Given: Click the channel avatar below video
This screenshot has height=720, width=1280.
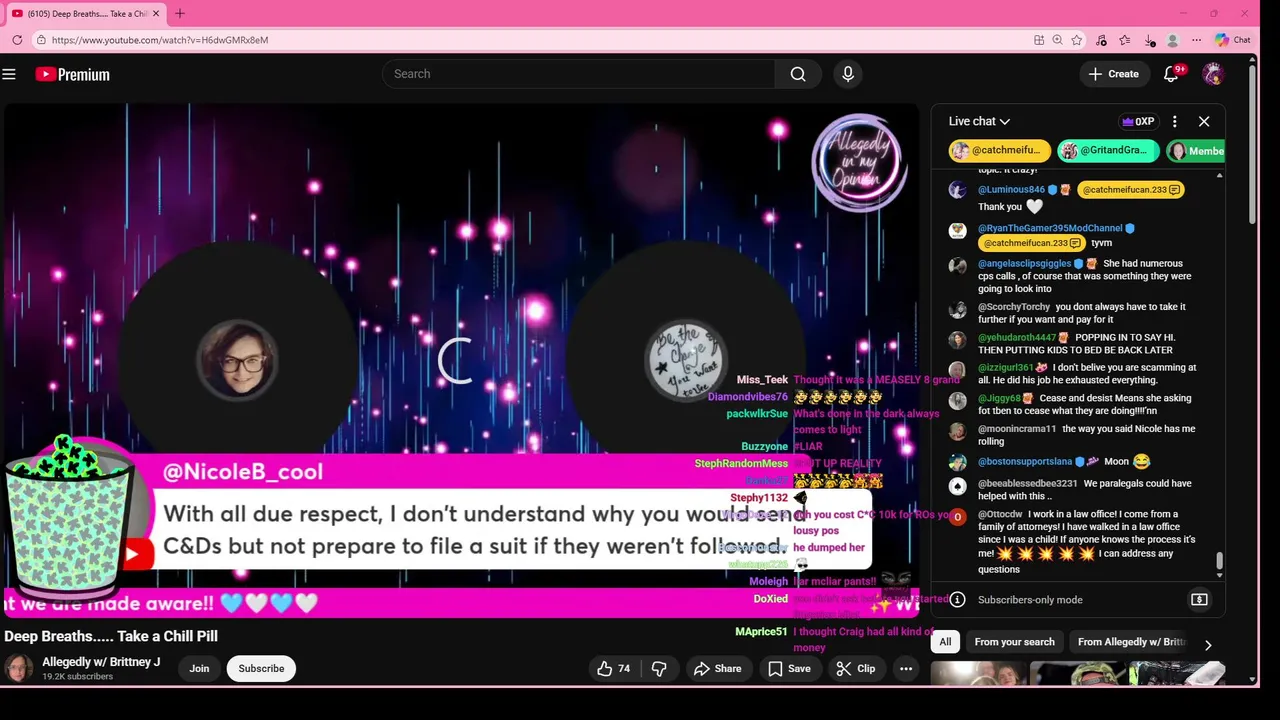Looking at the screenshot, I should click(x=18, y=669).
